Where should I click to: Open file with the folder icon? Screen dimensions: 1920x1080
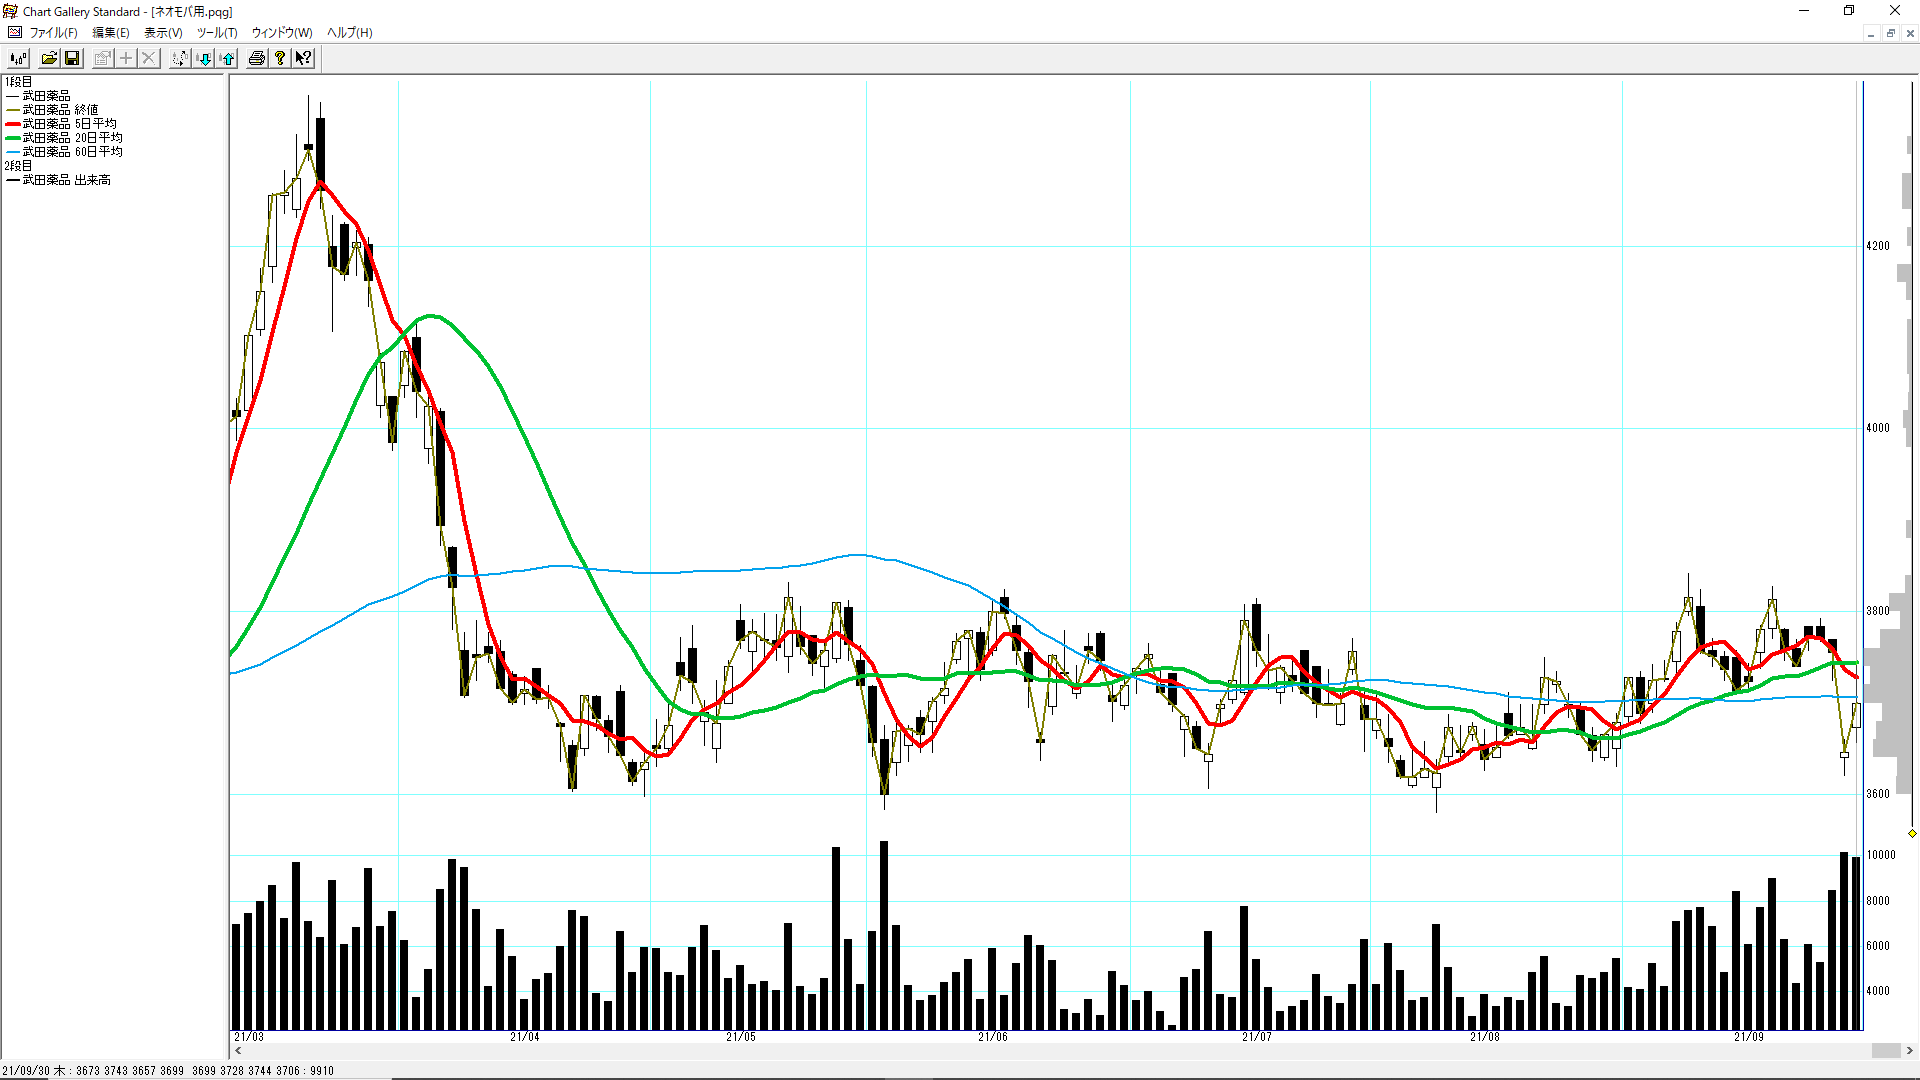[48, 58]
